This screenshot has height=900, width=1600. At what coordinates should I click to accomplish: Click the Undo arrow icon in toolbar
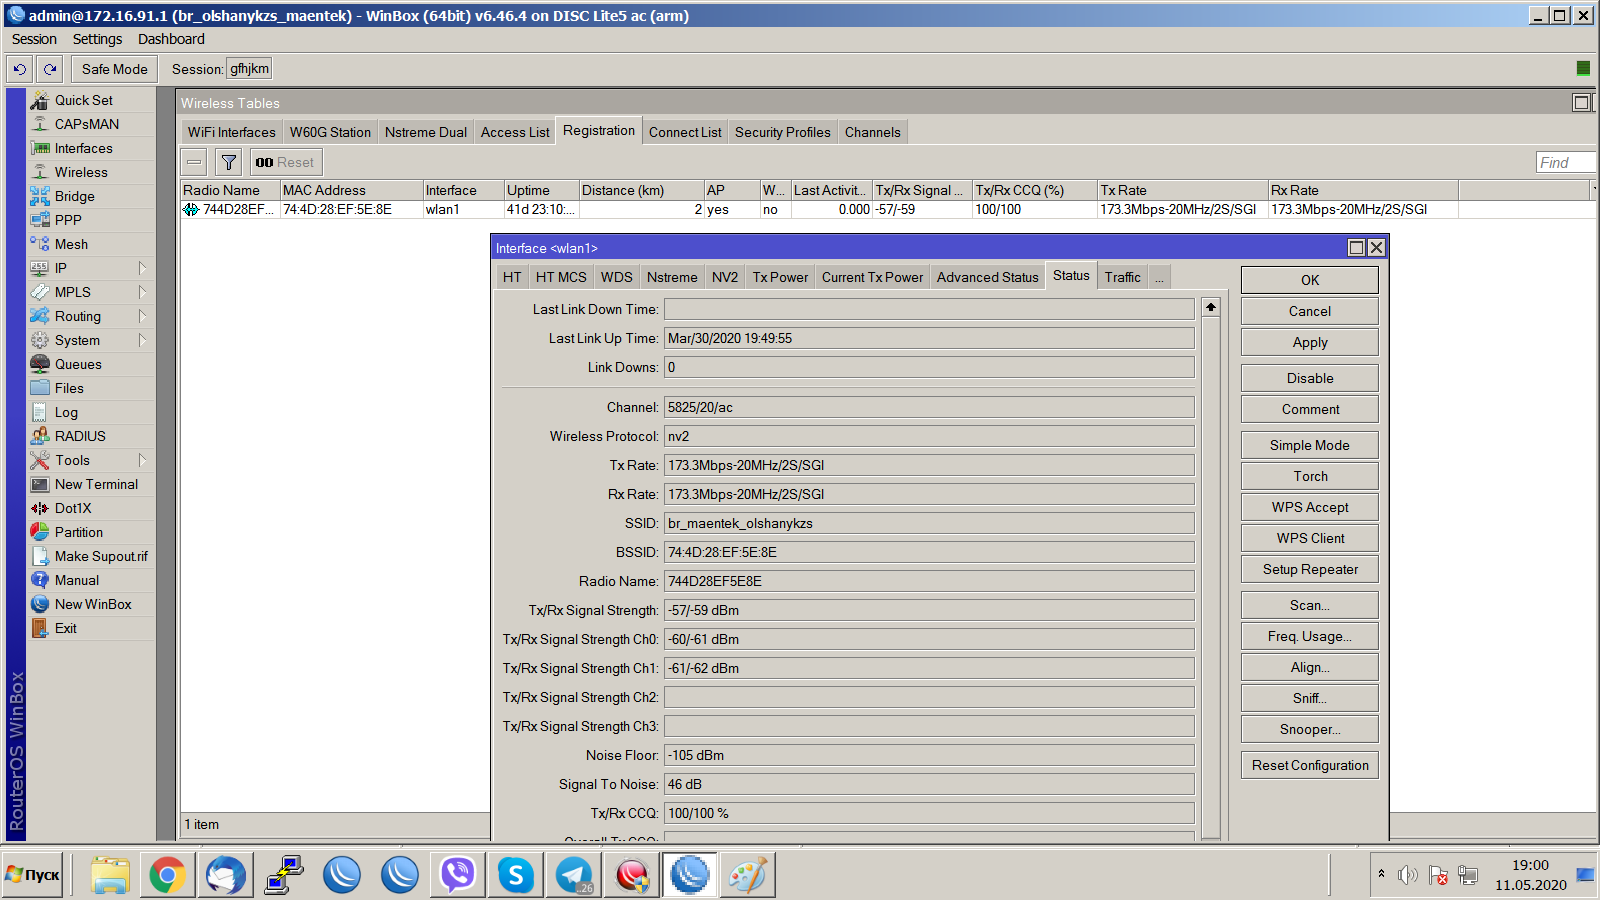pos(20,69)
